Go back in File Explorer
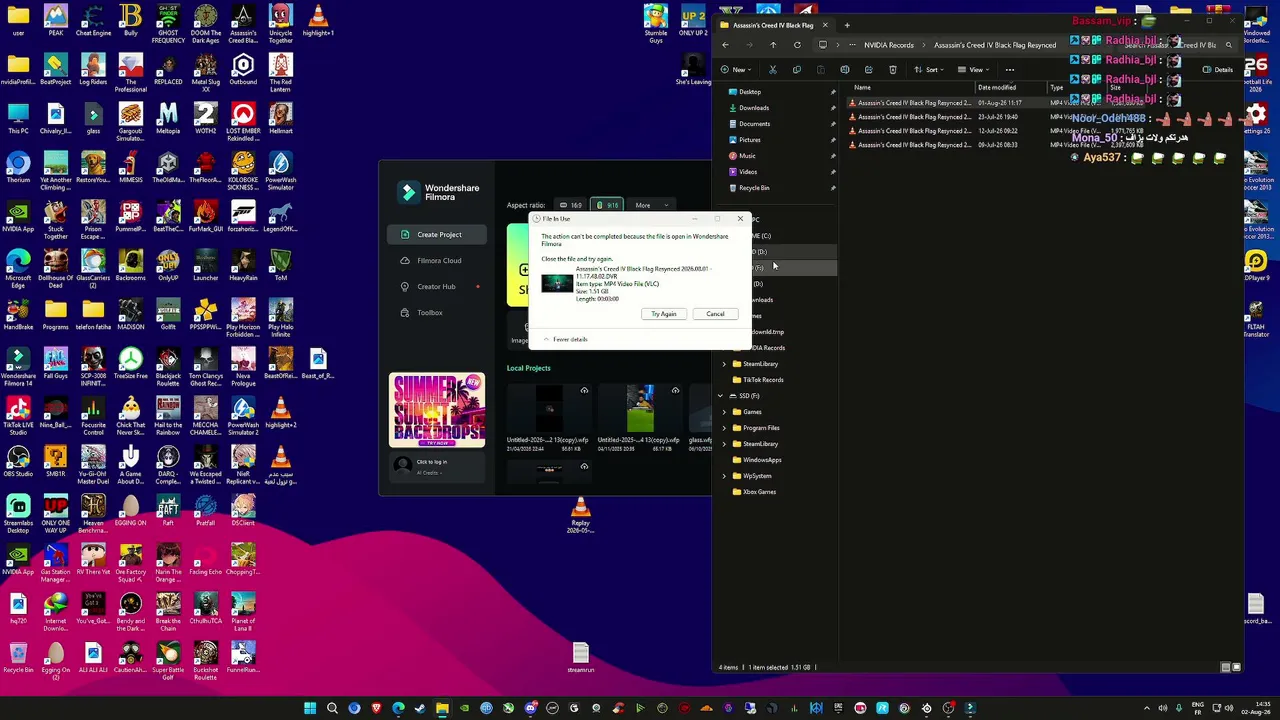Screen dimensions: 1280x720 (726, 45)
